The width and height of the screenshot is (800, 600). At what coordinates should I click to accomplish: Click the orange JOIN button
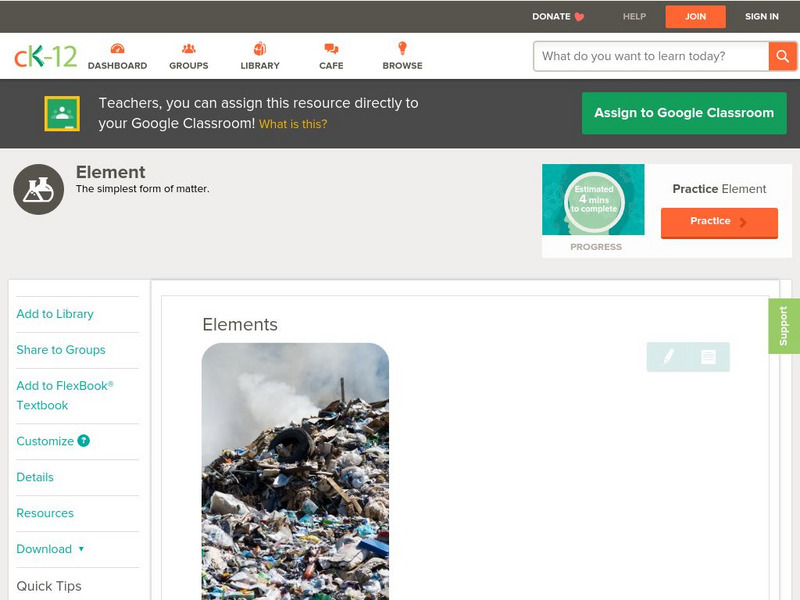tap(695, 17)
